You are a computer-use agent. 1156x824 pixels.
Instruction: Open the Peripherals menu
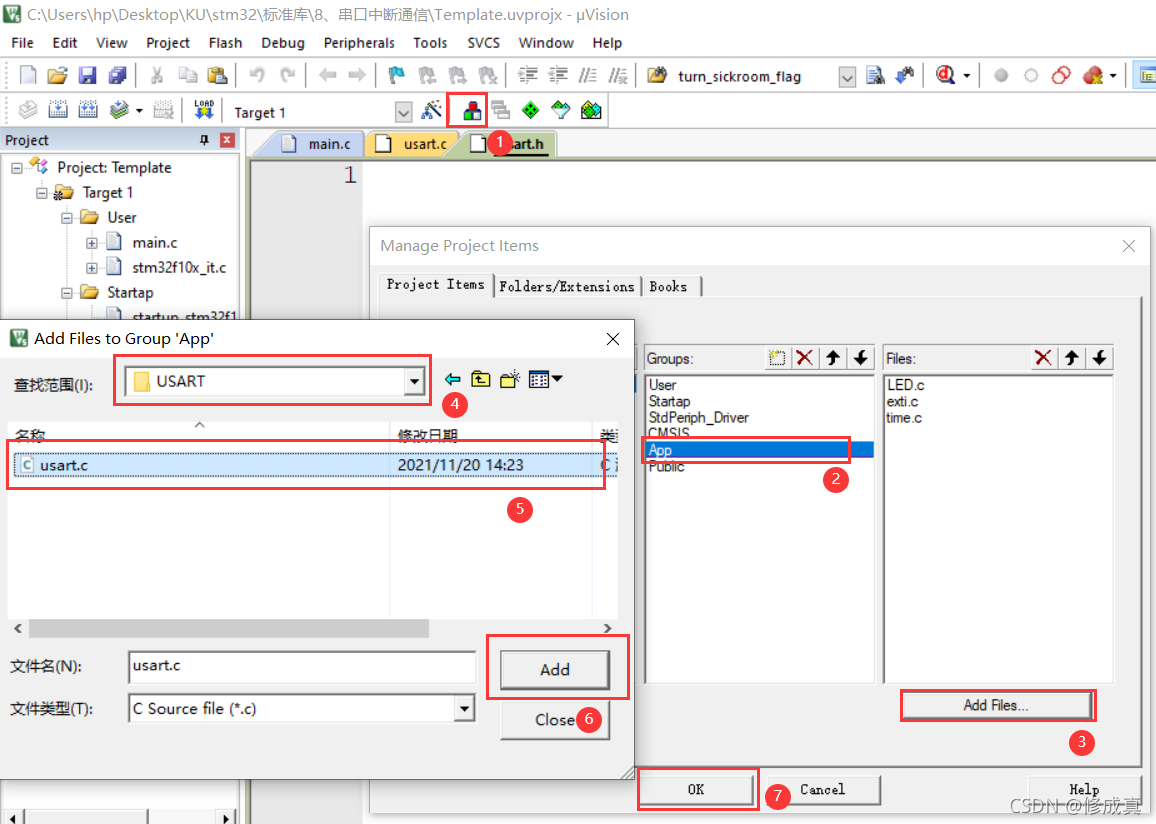(359, 43)
